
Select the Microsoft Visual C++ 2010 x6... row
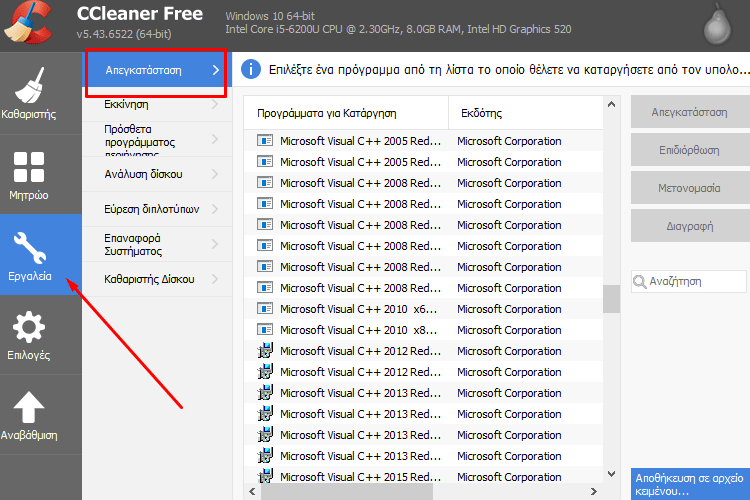(x=423, y=309)
